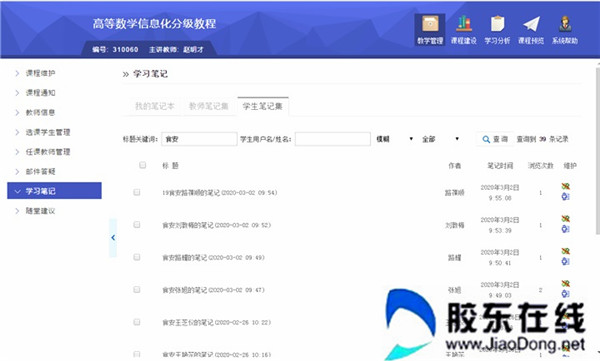This screenshot has height=361, width=600.
Task: Click the note time 9:53:39
Action: point(500,230)
